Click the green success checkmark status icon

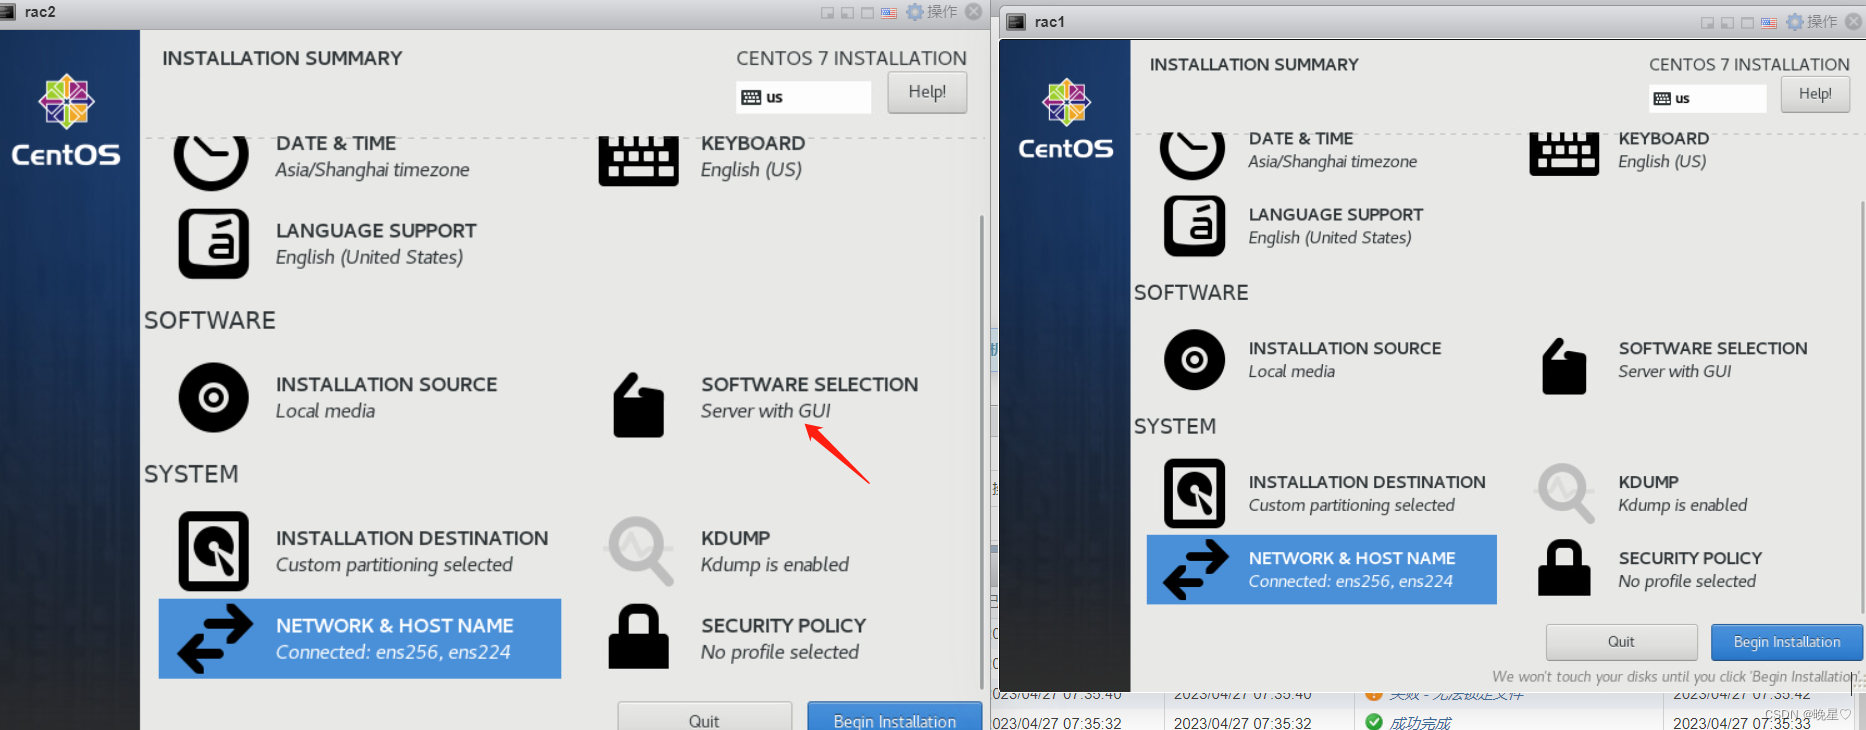point(1374,722)
